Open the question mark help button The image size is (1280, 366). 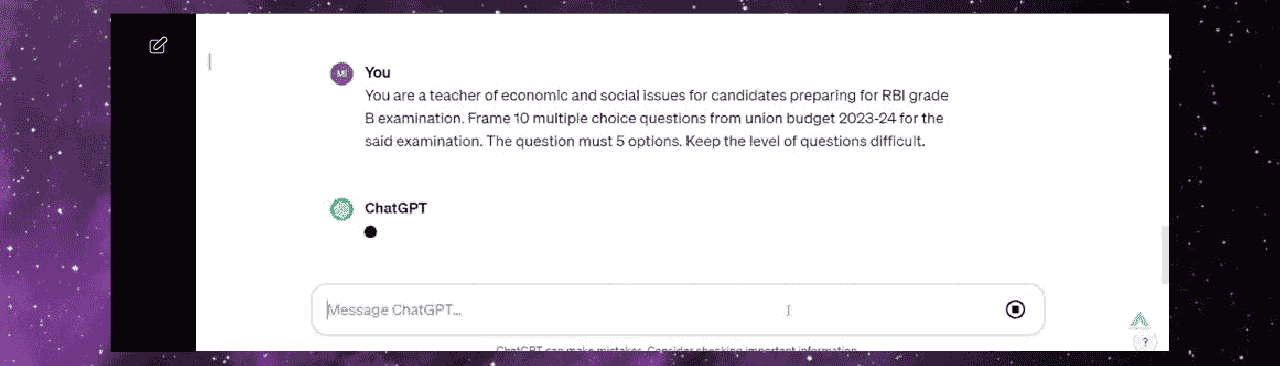point(1145,341)
